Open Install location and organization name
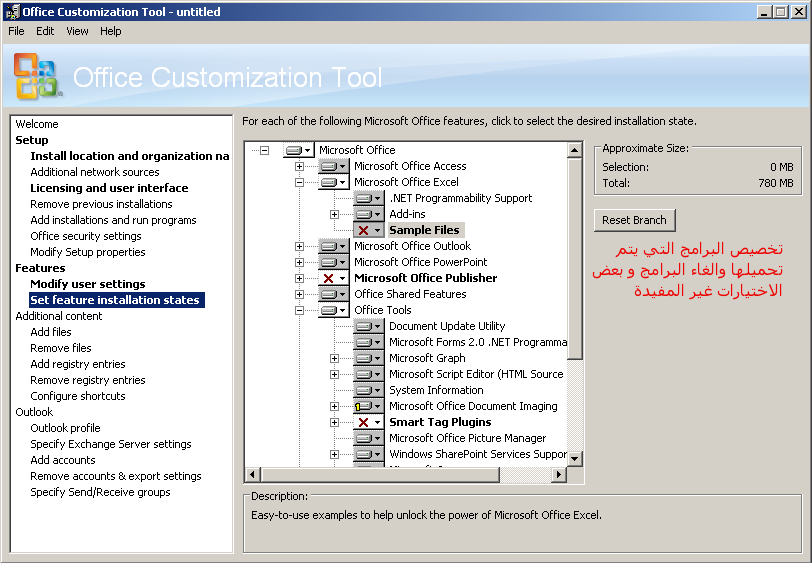 (130, 156)
